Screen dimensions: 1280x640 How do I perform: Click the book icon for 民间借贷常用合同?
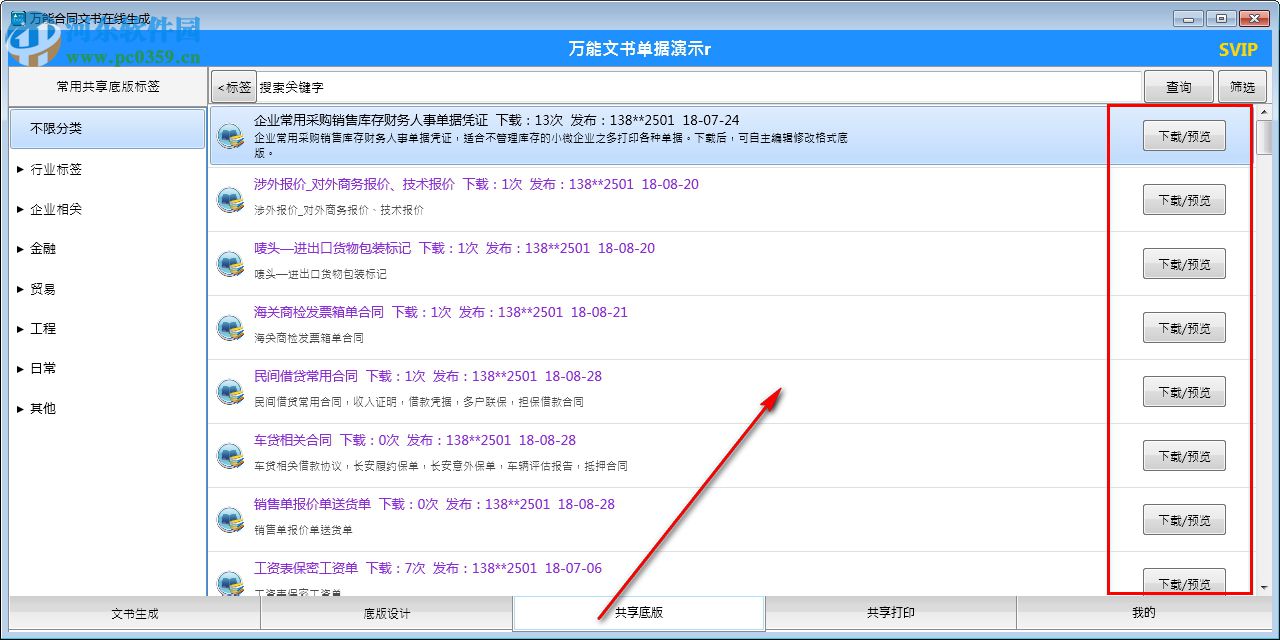(x=230, y=391)
